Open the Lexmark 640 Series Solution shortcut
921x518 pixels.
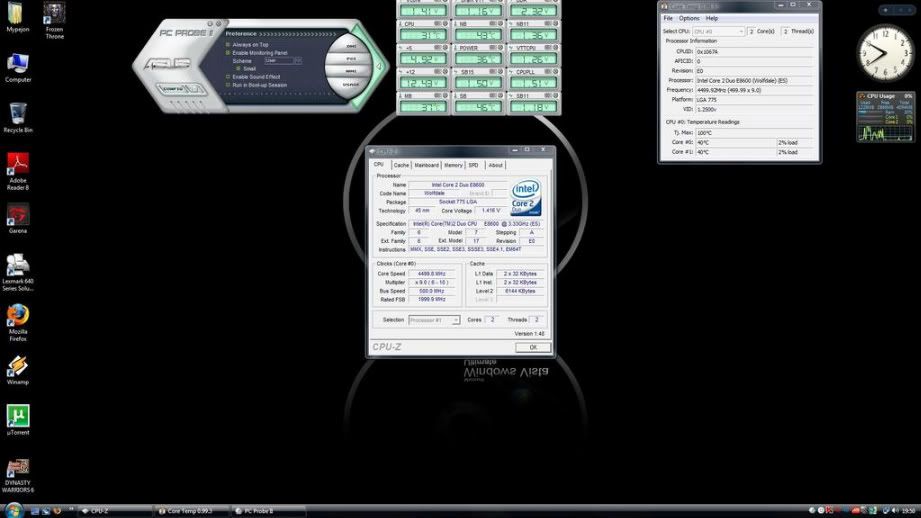pos(18,272)
